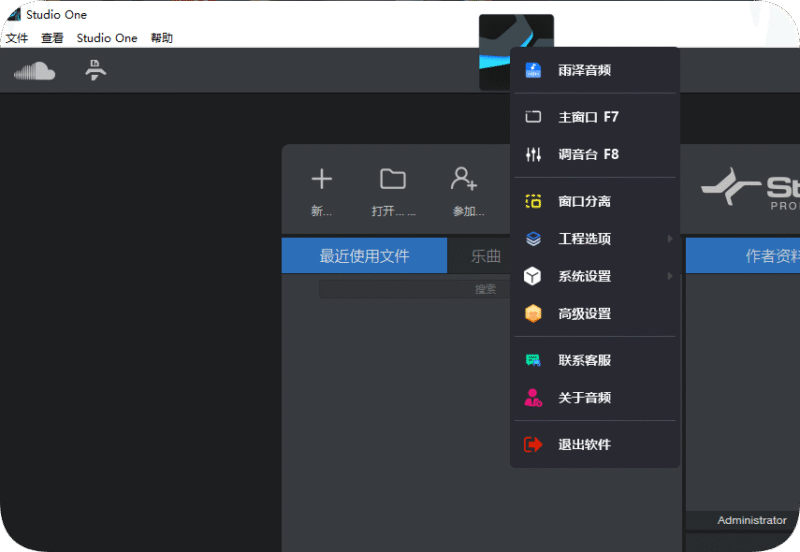Screen dimensions: 800x552
Task: Click the 搜索 search field
Action: (415, 289)
